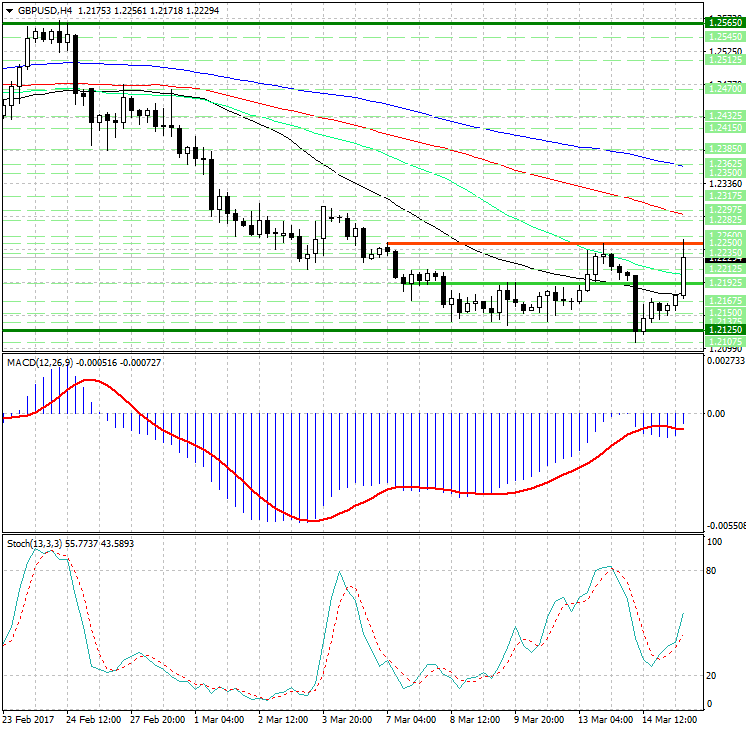Click the 7 Mar 04:00 time label
The height and width of the screenshot is (731, 746).
coord(411,719)
